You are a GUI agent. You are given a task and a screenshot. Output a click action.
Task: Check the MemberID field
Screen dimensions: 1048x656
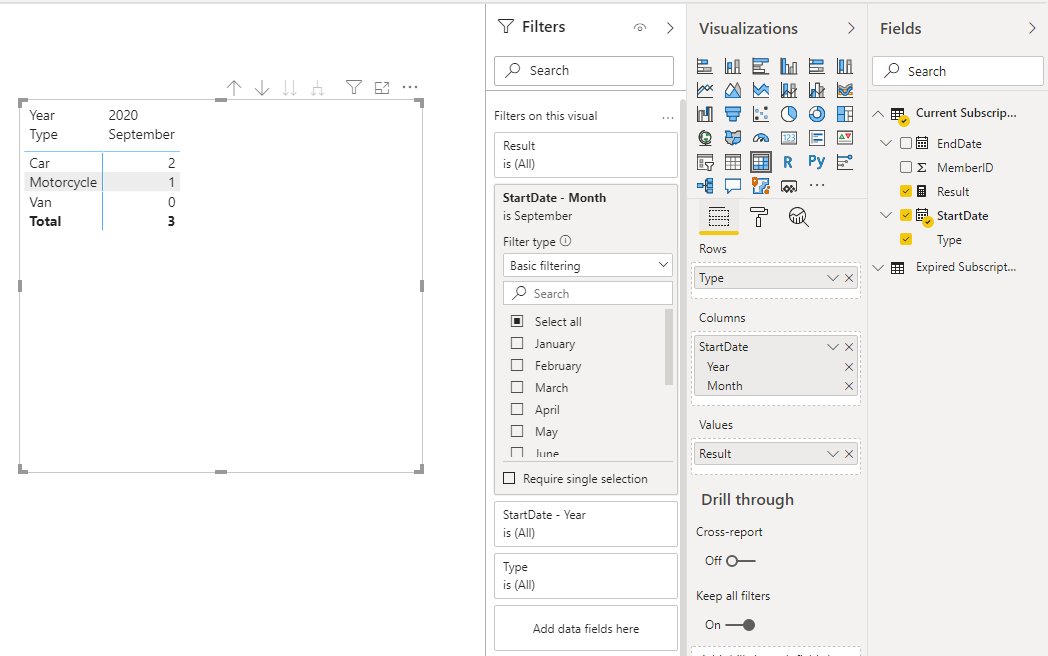pos(906,167)
